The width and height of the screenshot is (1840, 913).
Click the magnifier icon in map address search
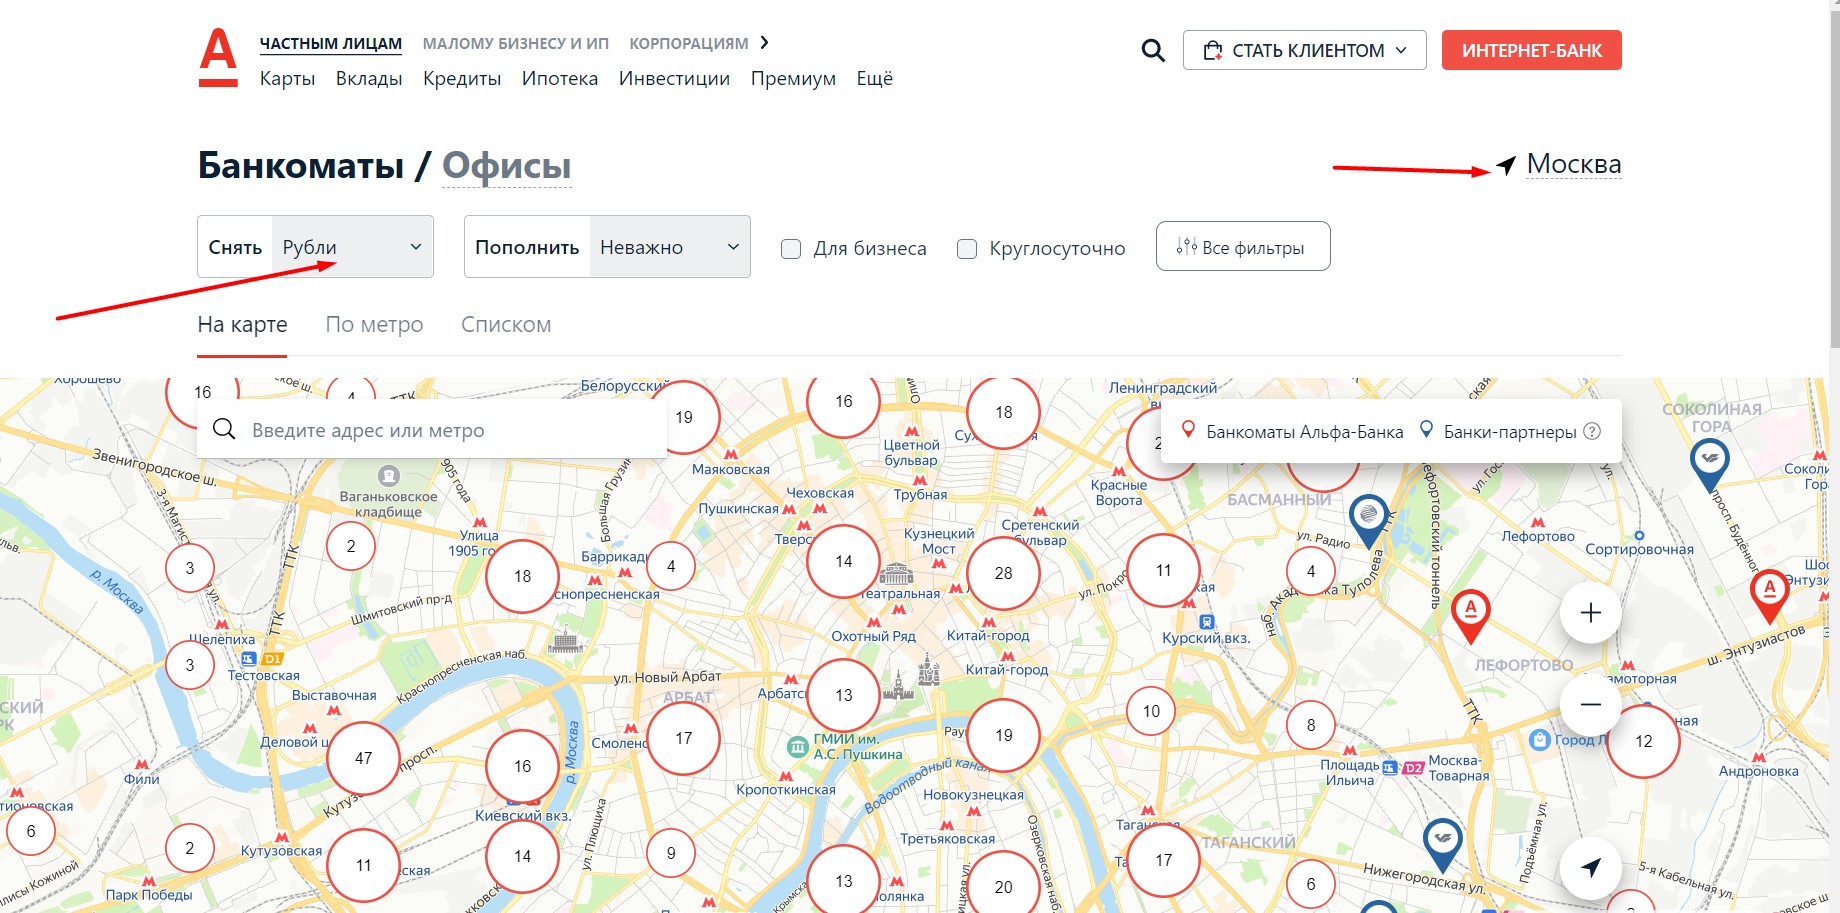click(224, 429)
